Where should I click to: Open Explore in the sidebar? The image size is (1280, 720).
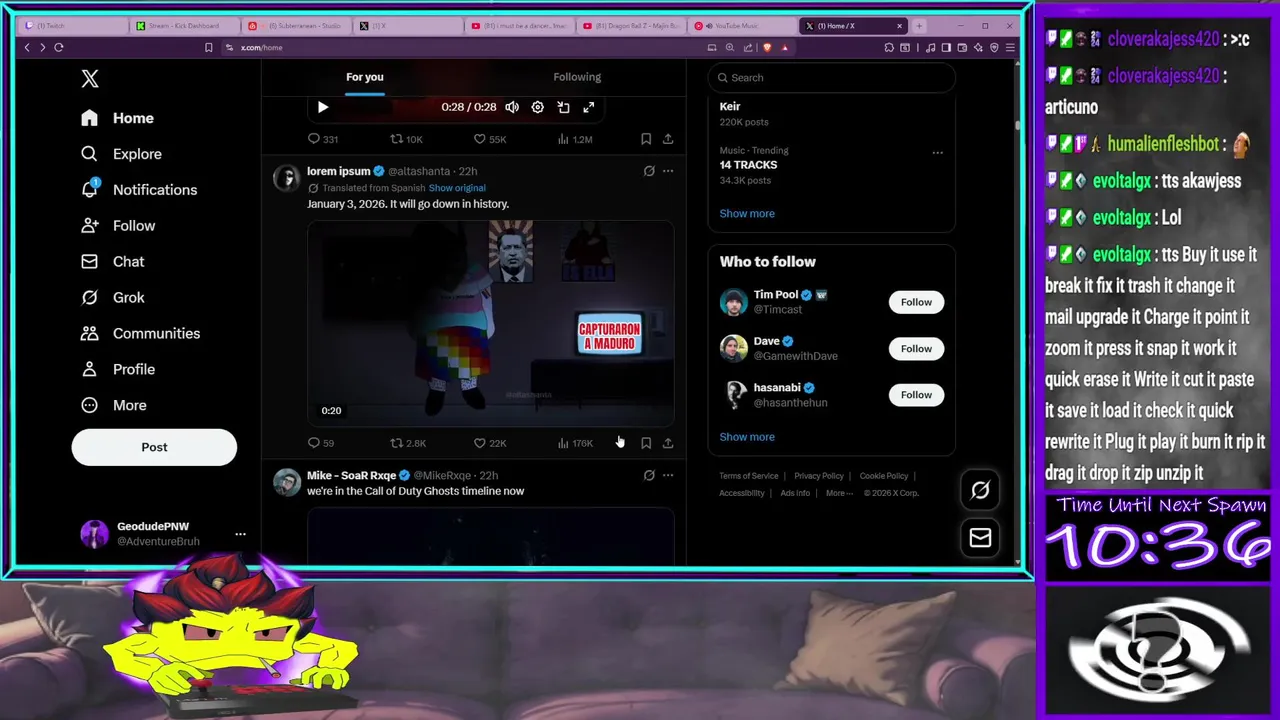point(121,154)
